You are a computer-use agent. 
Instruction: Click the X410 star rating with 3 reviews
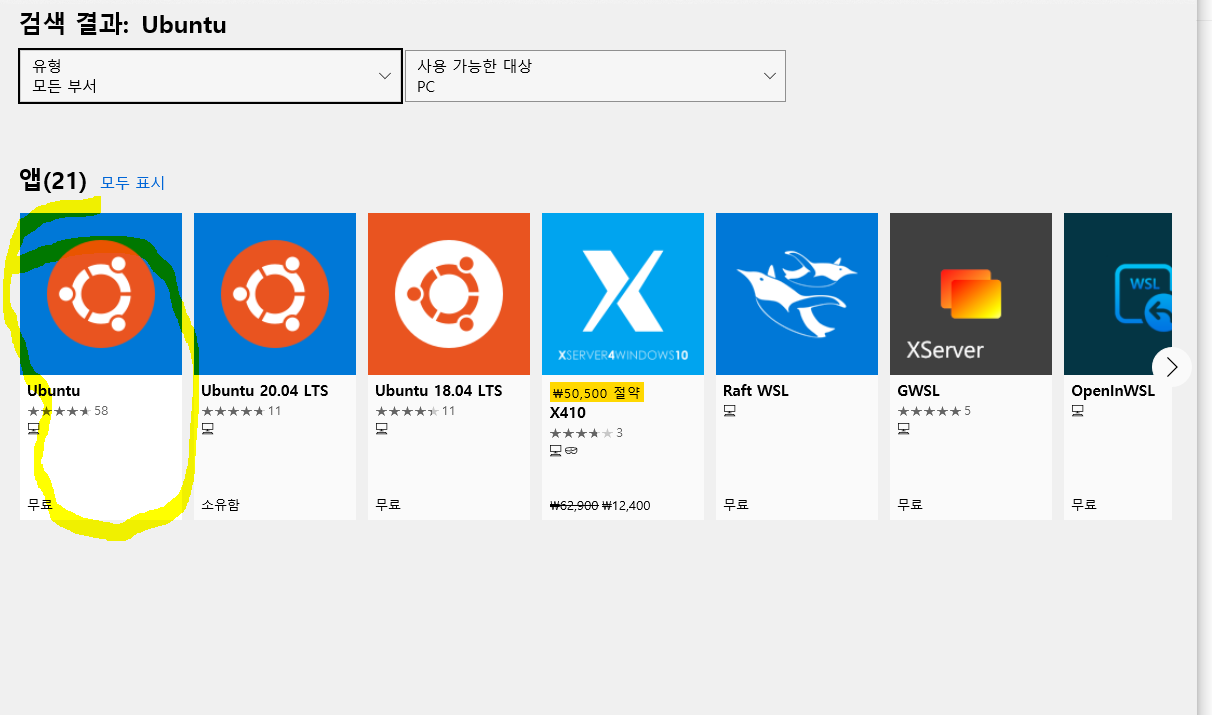pos(586,433)
